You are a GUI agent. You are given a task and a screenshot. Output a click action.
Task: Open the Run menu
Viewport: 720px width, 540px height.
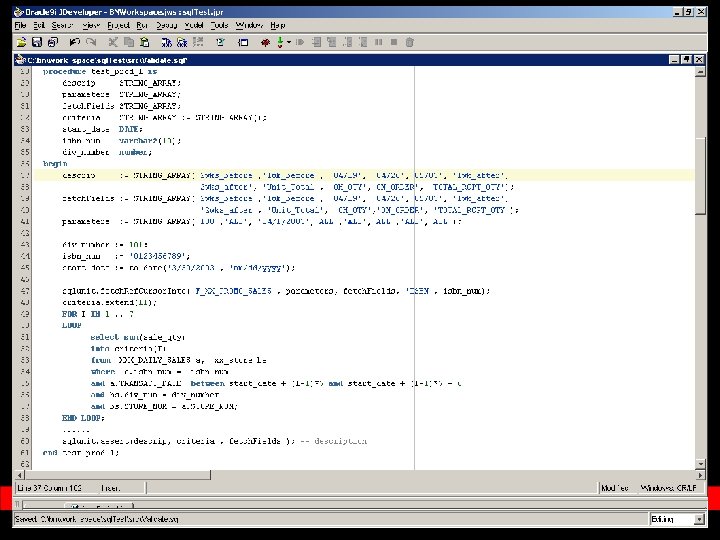(x=142, y=25)
